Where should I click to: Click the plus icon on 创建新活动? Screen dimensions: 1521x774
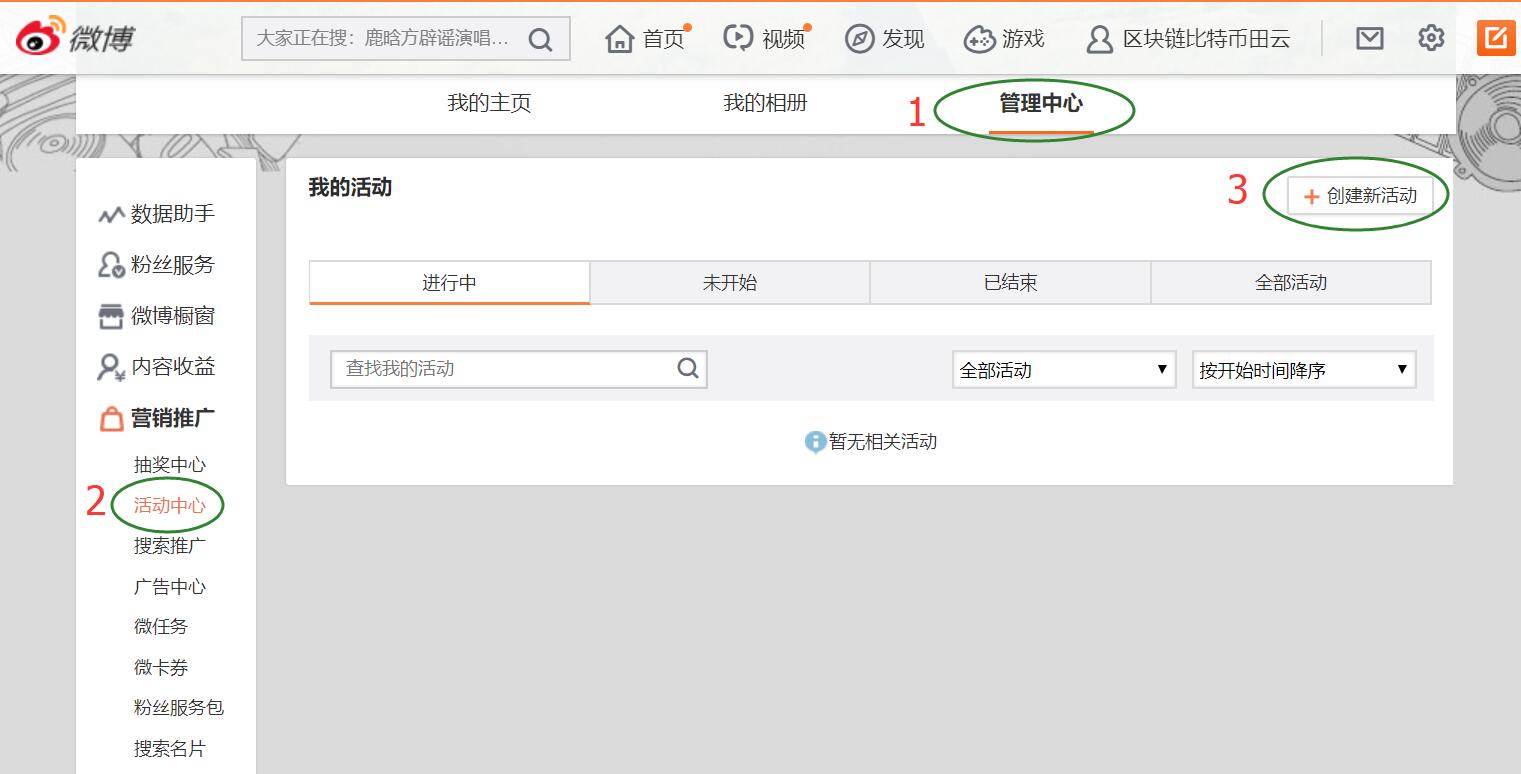point(1311,197)
